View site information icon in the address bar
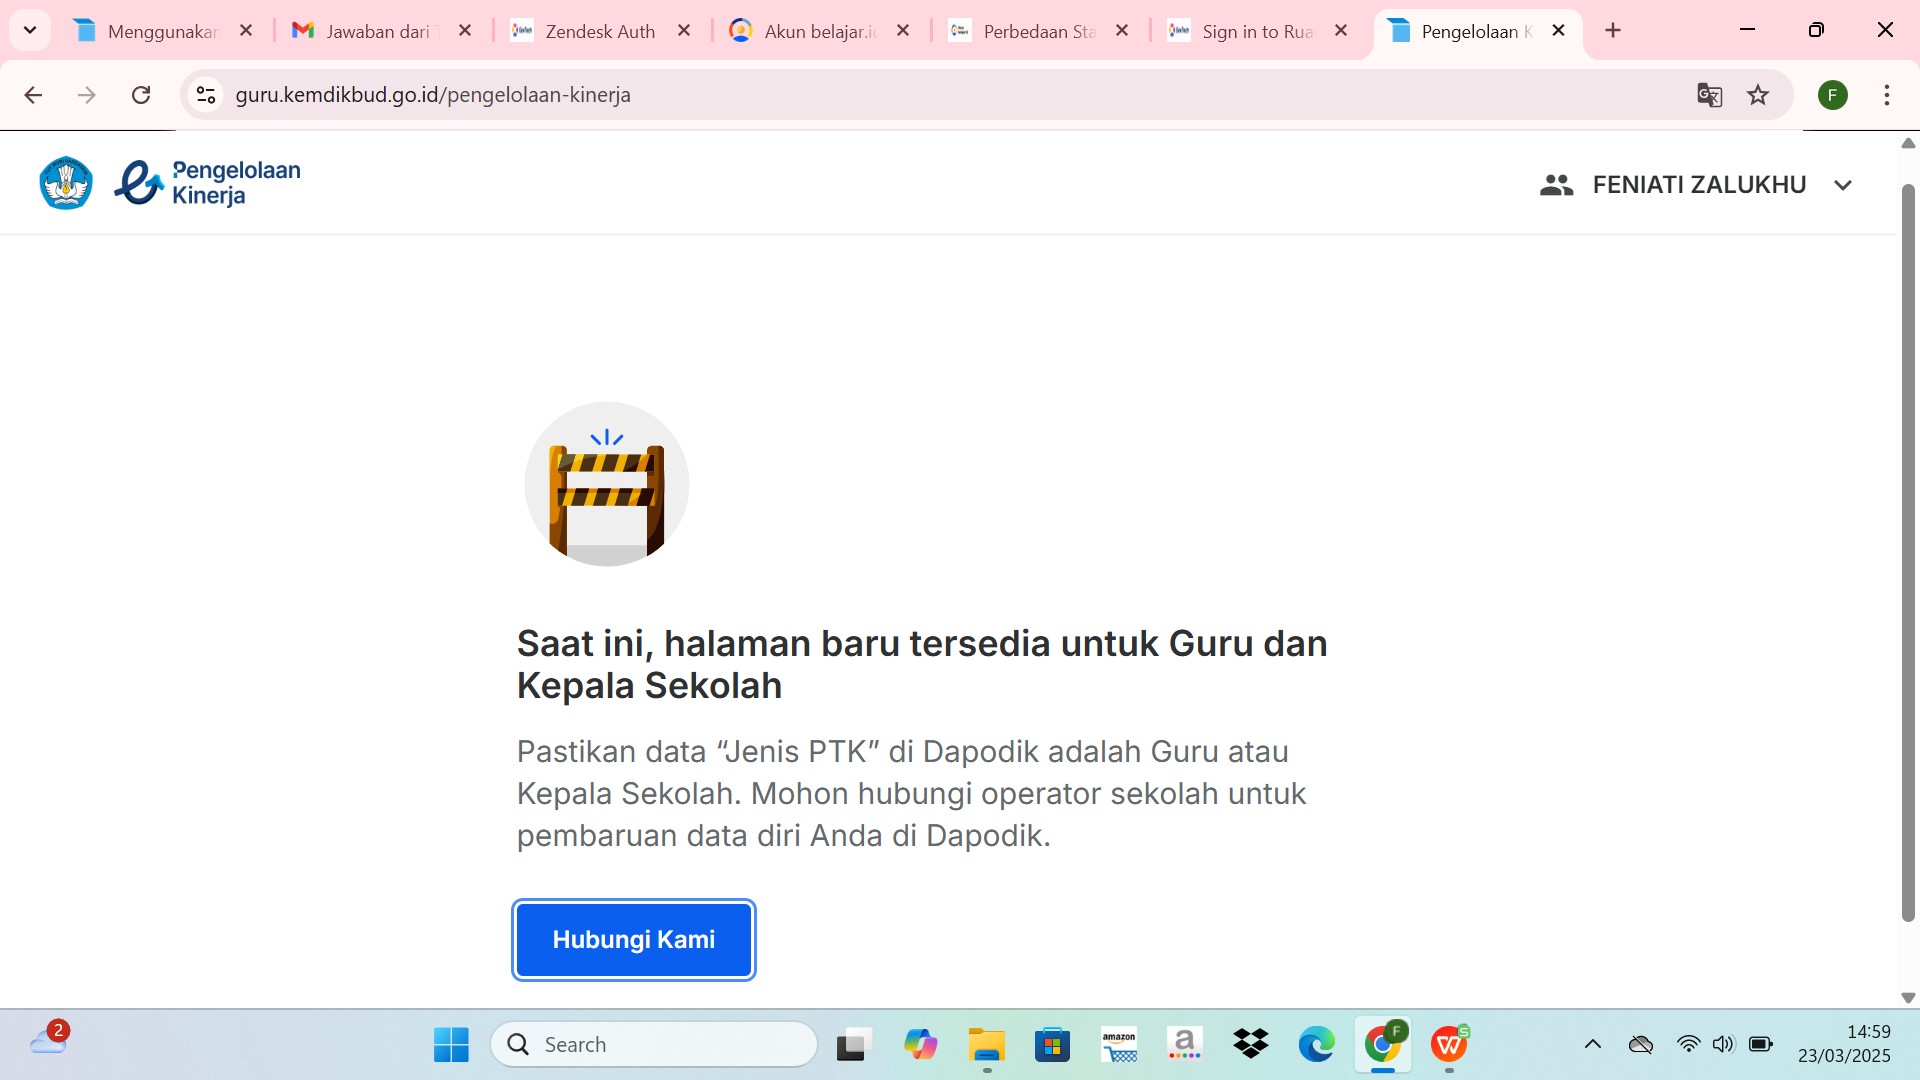 pos(206,95)
